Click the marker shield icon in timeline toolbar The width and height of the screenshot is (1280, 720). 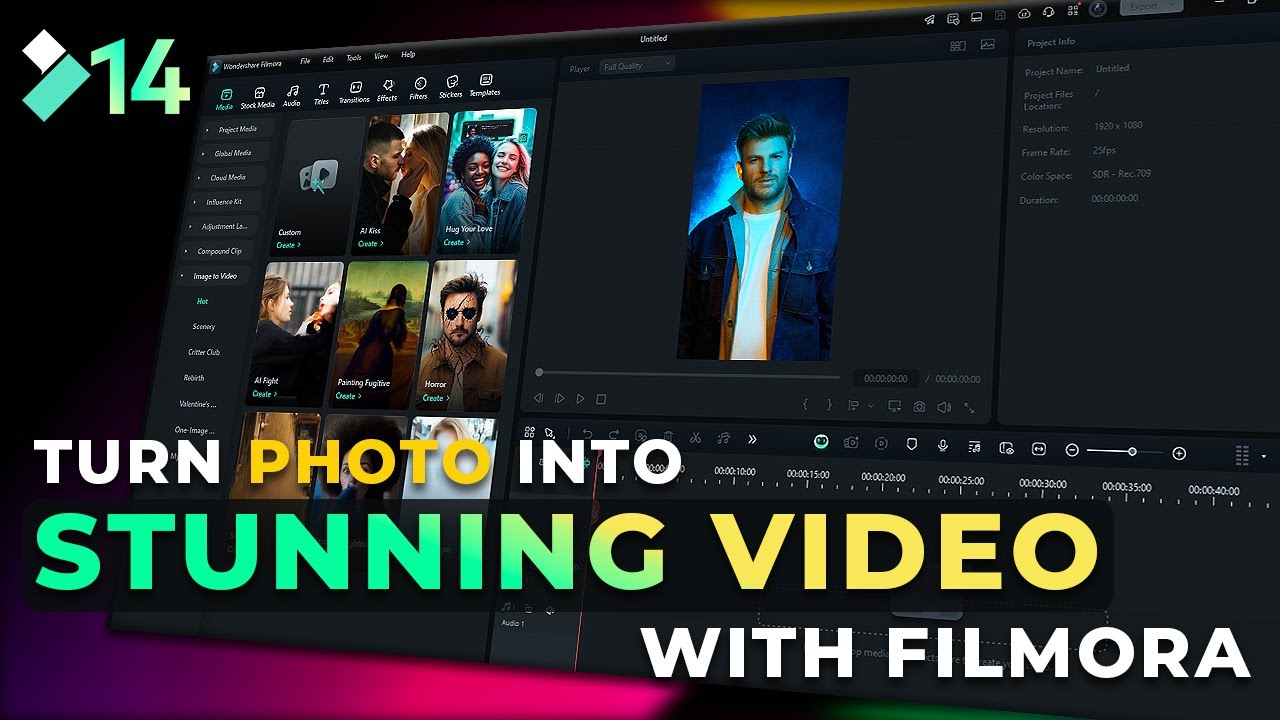pyautogui.click(x=911, y=444)
